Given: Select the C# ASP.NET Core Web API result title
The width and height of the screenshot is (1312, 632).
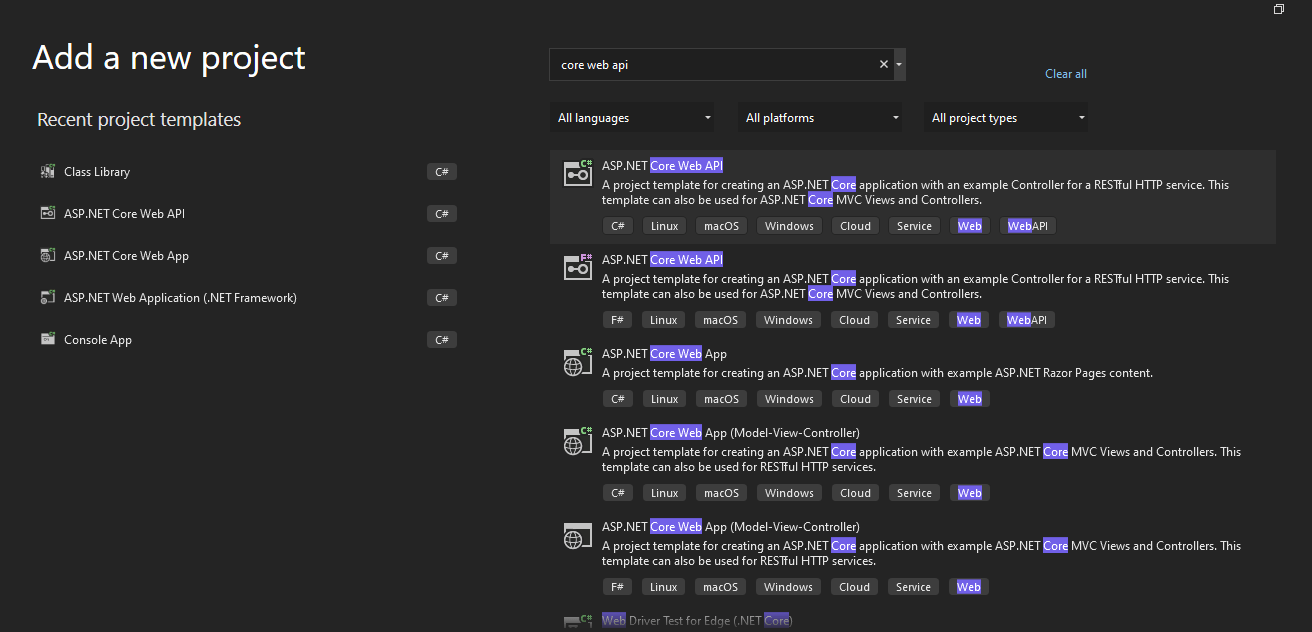Looking at the screenshot, I should tap(662, 166).
